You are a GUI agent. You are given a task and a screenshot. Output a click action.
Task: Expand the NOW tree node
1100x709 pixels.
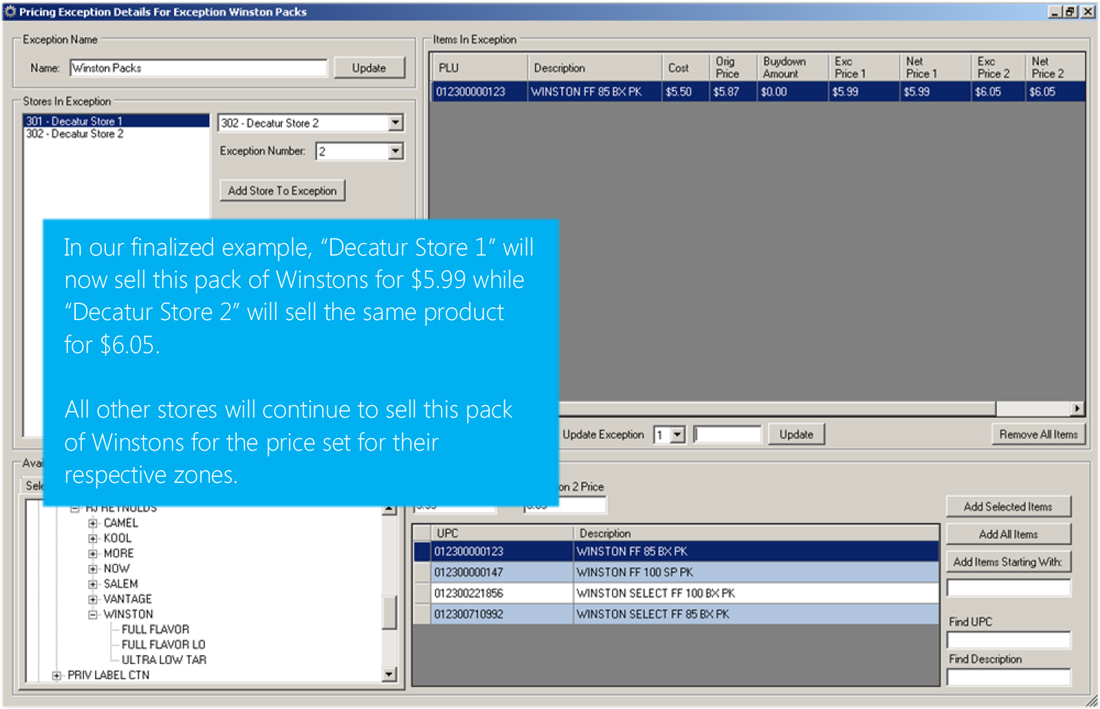click(93, 569)
